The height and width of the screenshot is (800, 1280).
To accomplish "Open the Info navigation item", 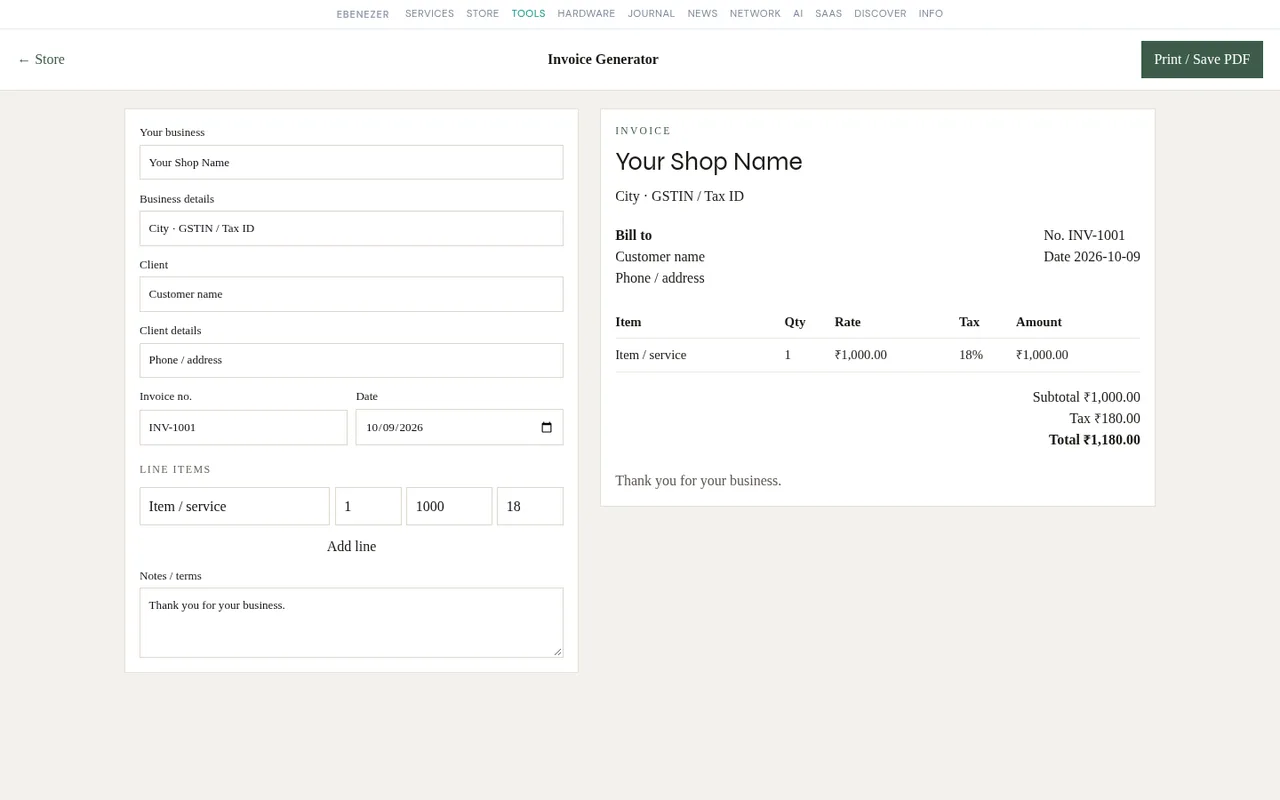I will [931, 14].
